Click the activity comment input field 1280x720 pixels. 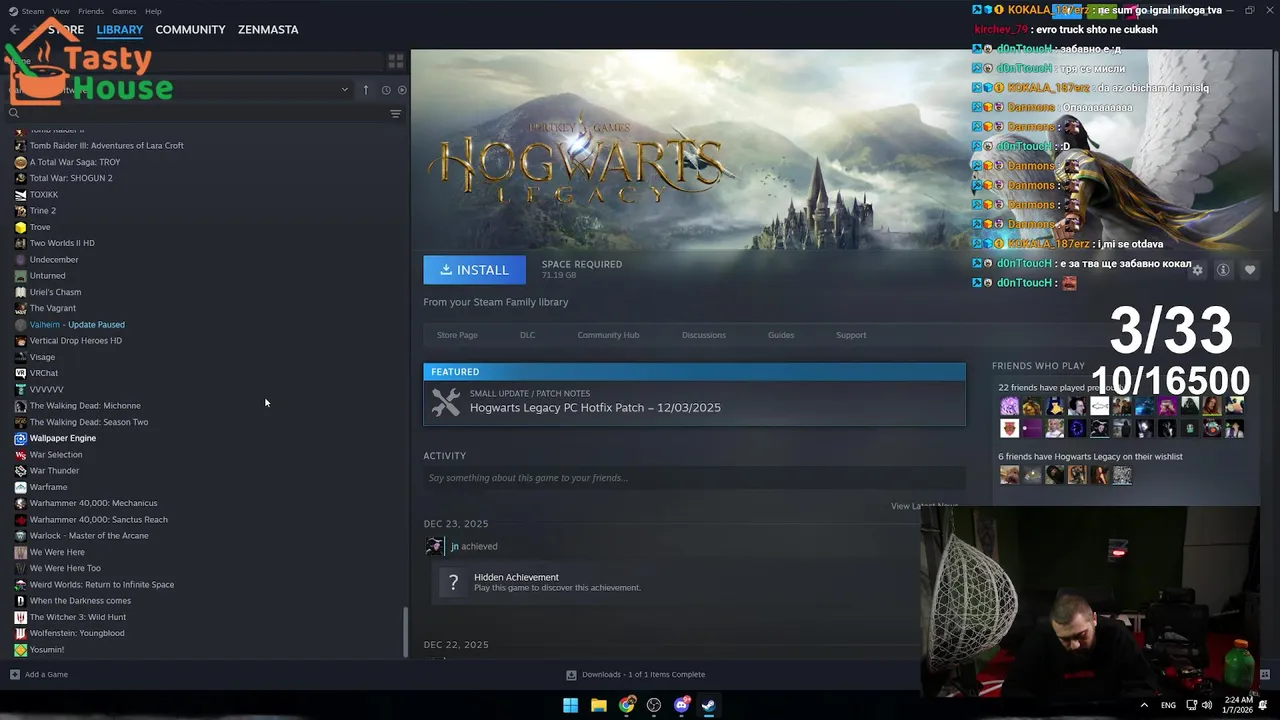point(694,478)
